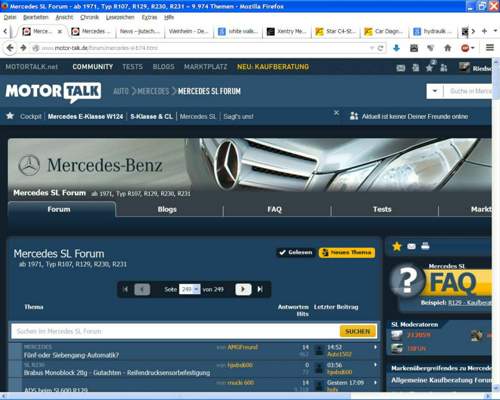Go to first page of thread list
Screen dimensions: 500x400
pyautogui.click(x=125, y=289)
